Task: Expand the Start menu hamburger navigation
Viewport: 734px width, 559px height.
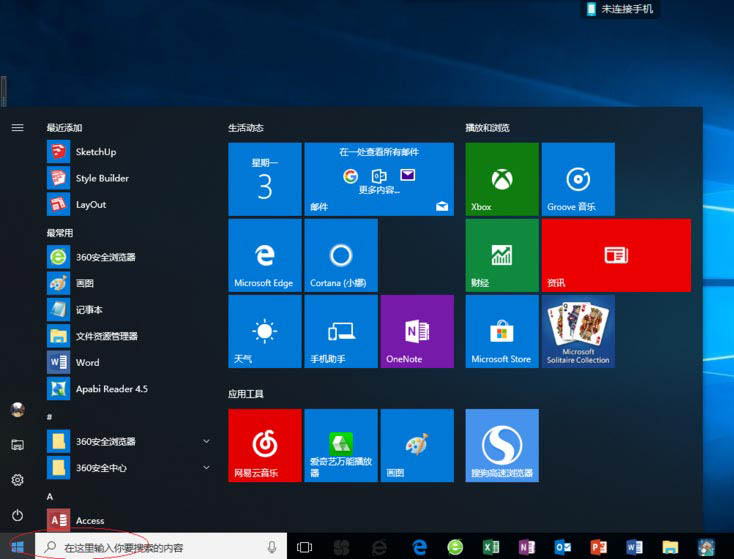Action: click(x=17, y=128)
